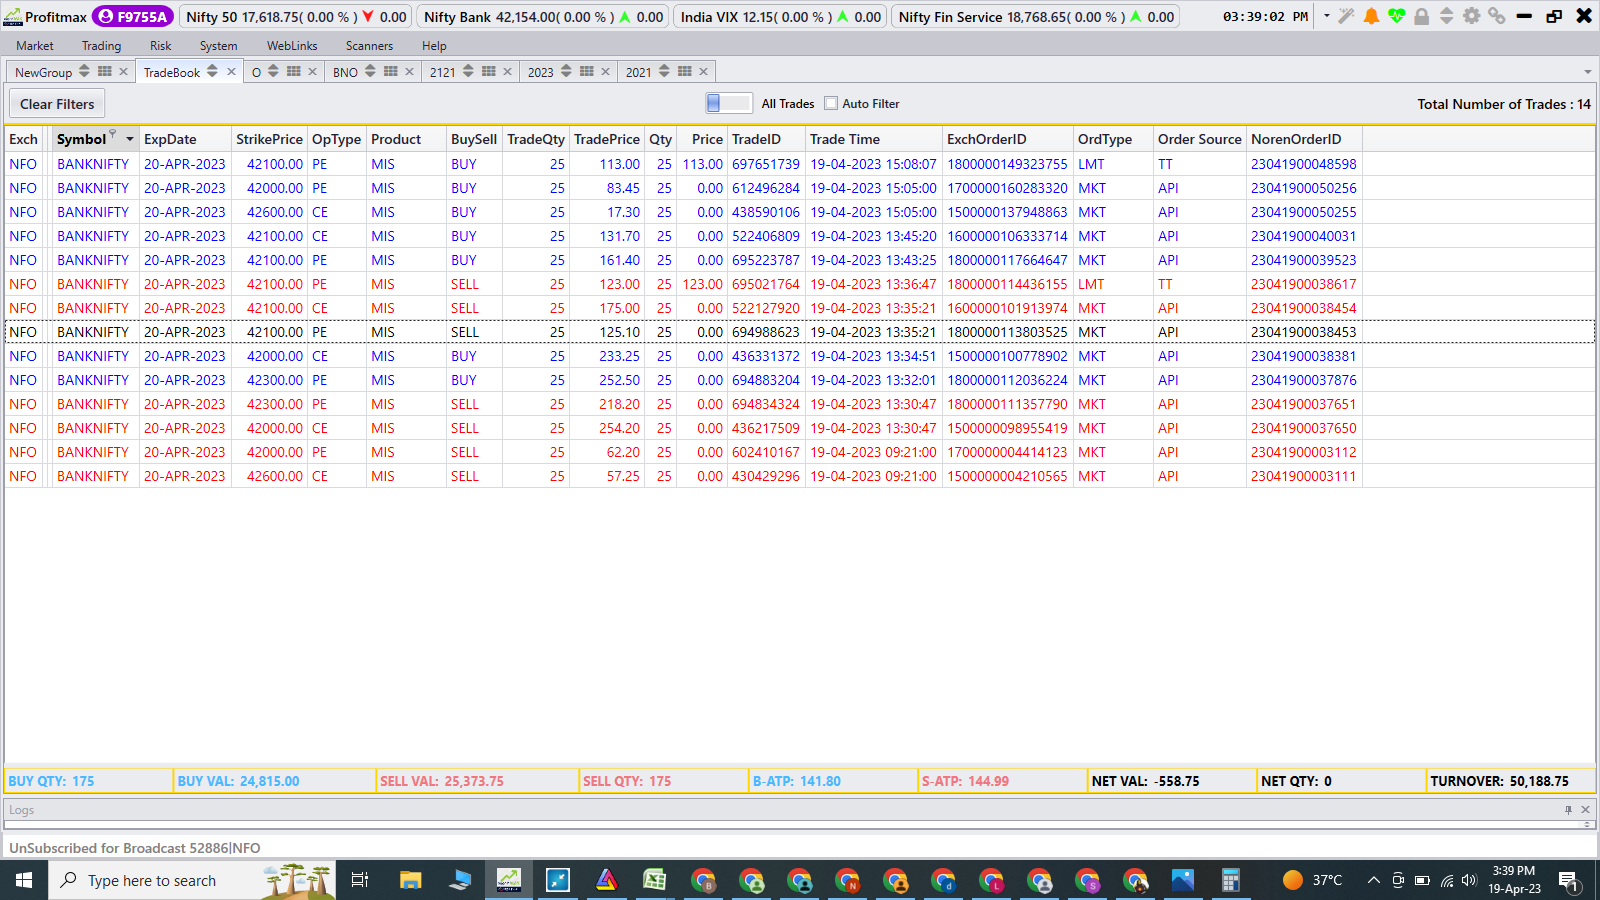Click the Nifty Bank index ticker
1600x900 pixels.
coord(543,17)
